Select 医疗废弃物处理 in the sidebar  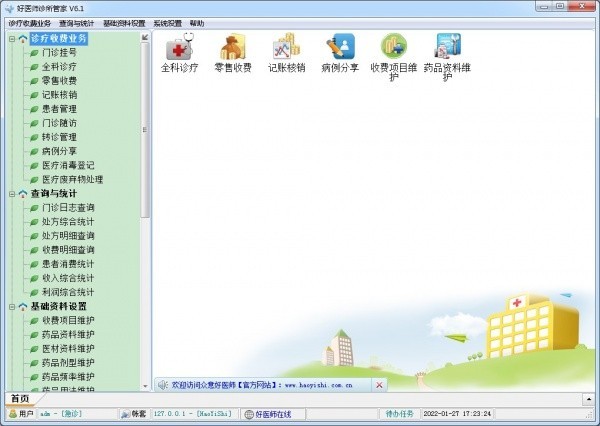[x=72, y=180]
